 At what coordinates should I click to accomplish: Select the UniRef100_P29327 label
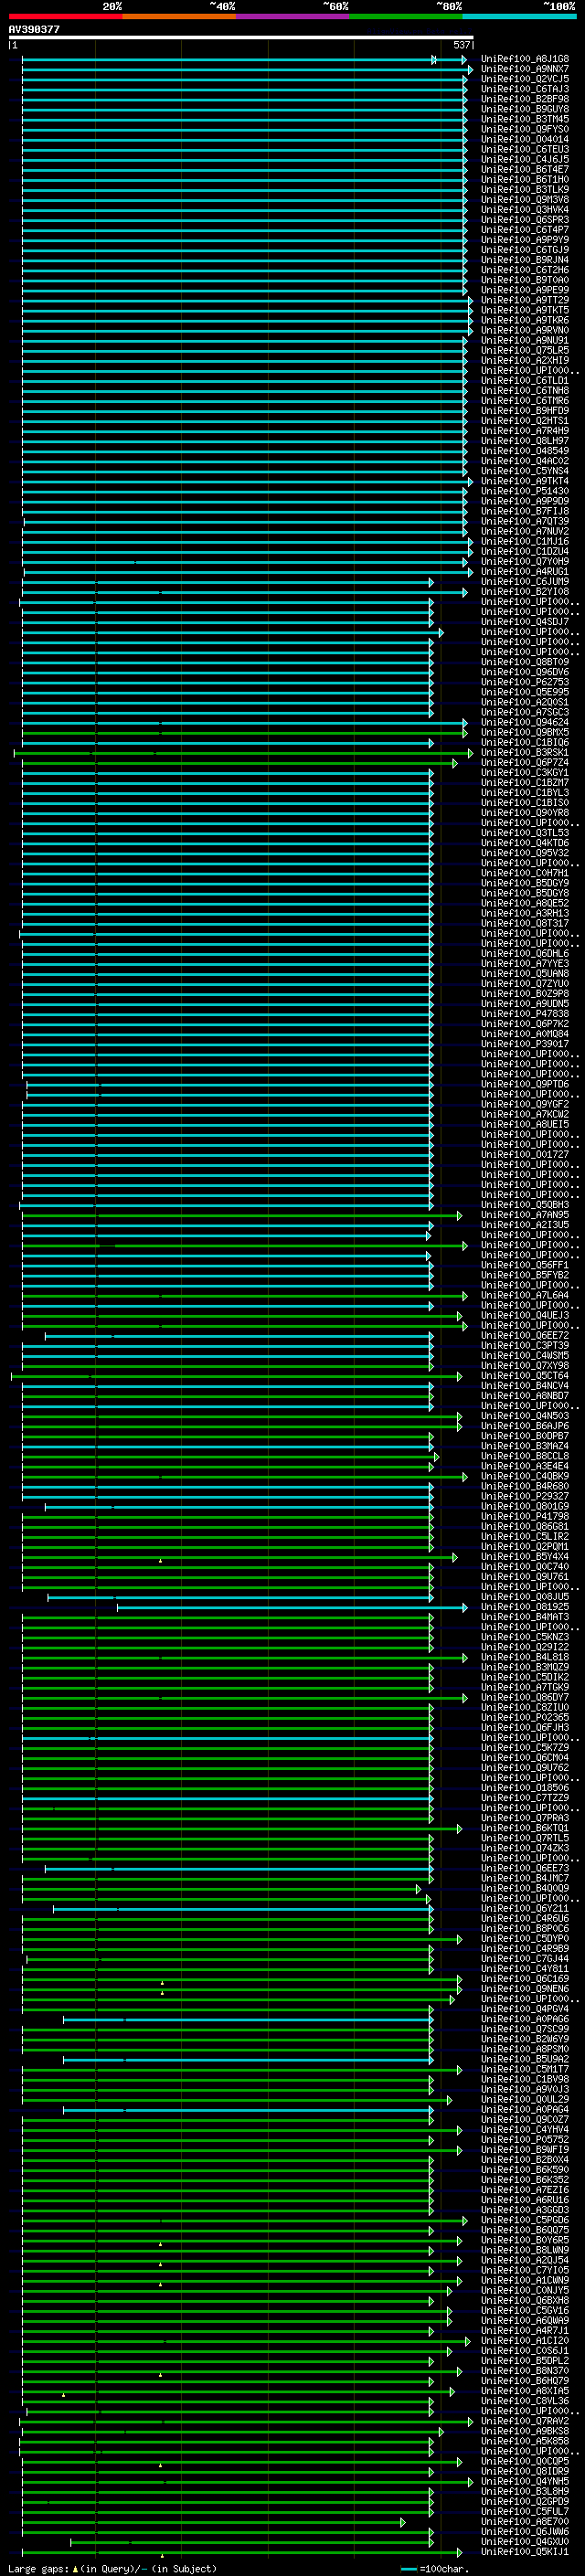tap(525, 1496)
